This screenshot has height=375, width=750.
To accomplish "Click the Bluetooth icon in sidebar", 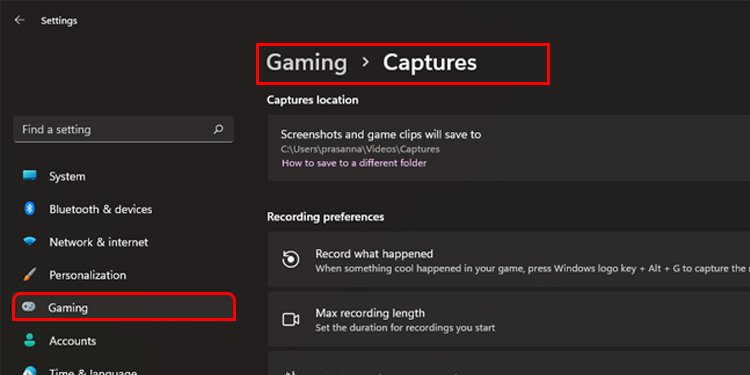I will point(30,209).
